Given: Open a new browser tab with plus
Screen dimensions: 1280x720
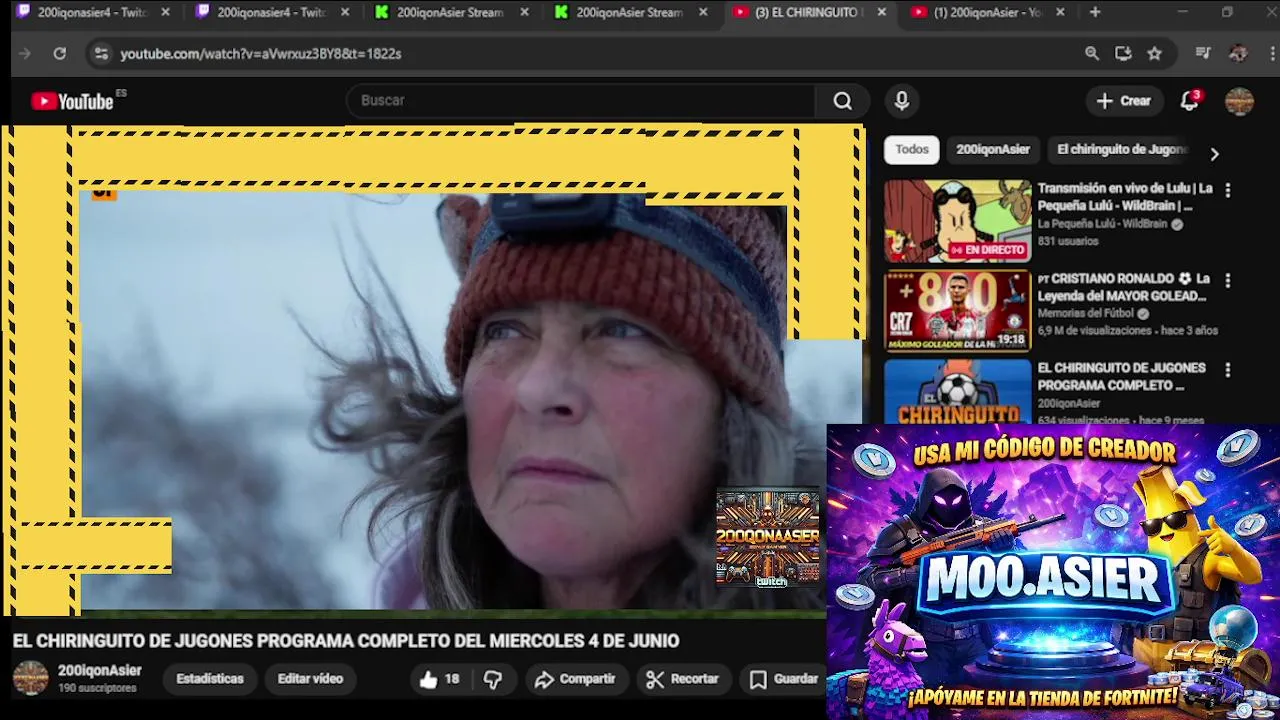Looking at the screenshot, I should 1095,12.
